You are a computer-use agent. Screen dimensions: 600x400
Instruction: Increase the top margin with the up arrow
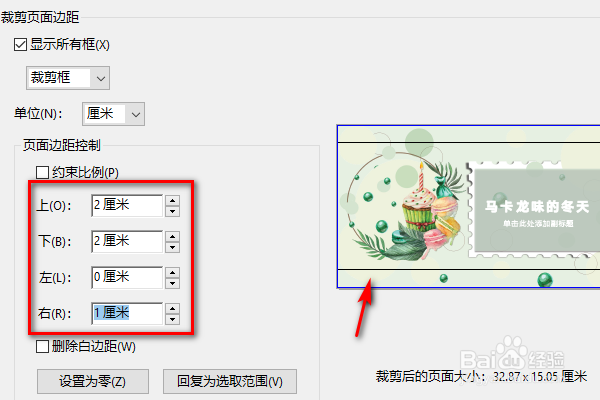(173, 201)
